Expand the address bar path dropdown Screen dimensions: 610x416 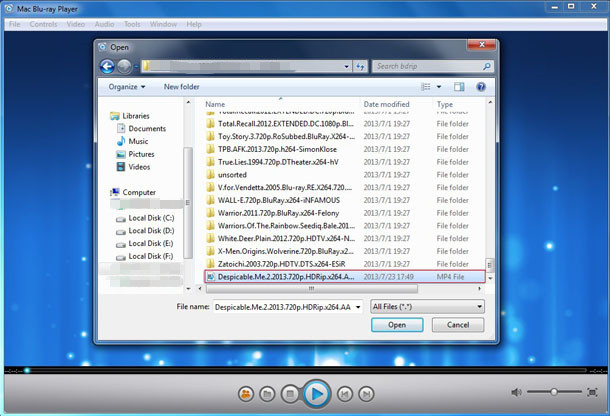346,67
